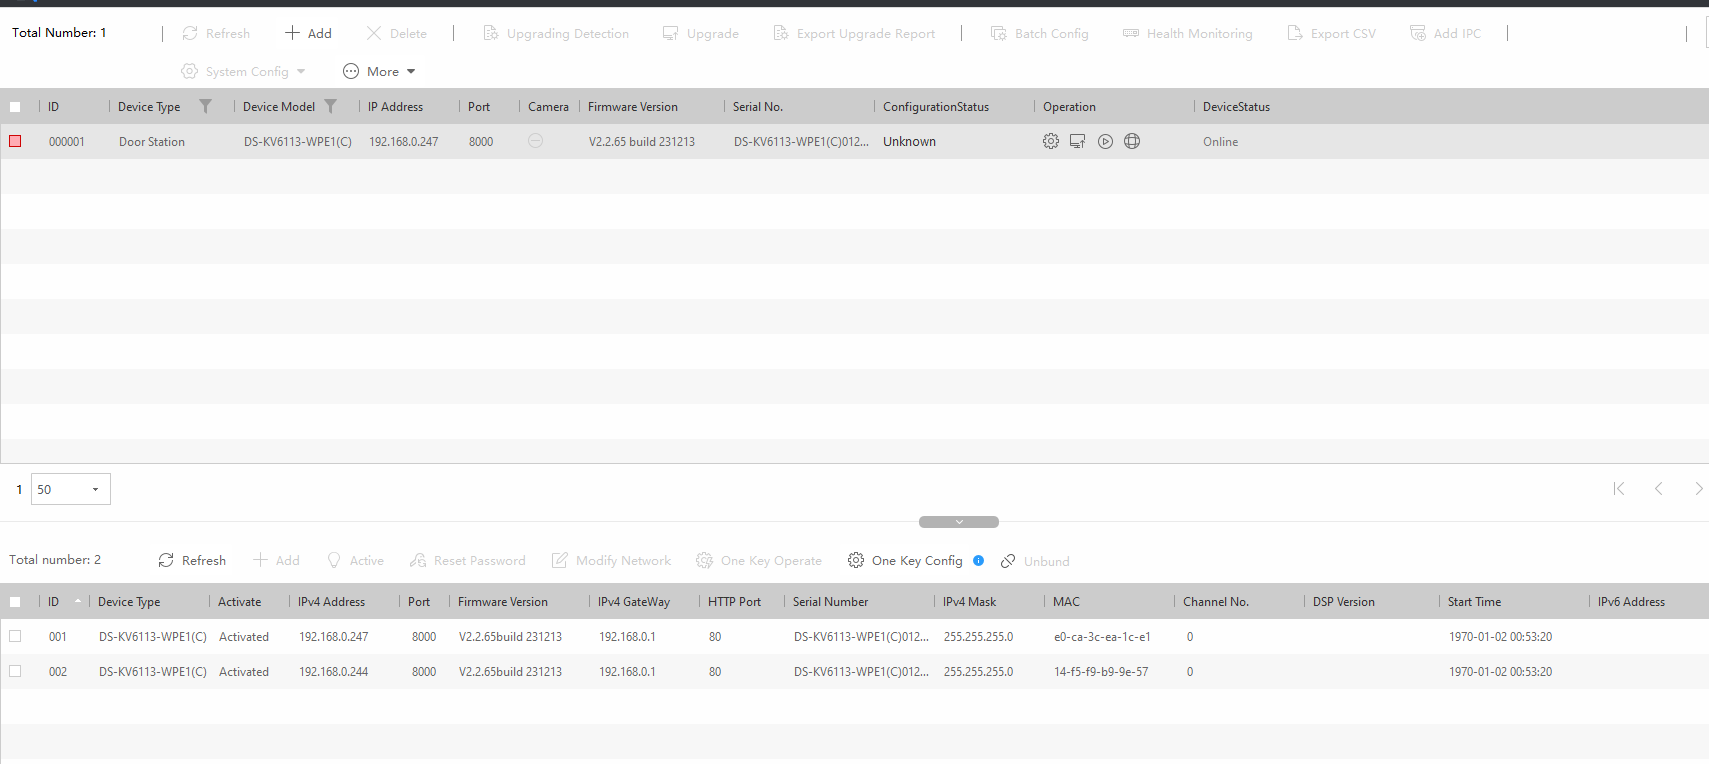Open the page size 50 dropdown

(71, 489)
